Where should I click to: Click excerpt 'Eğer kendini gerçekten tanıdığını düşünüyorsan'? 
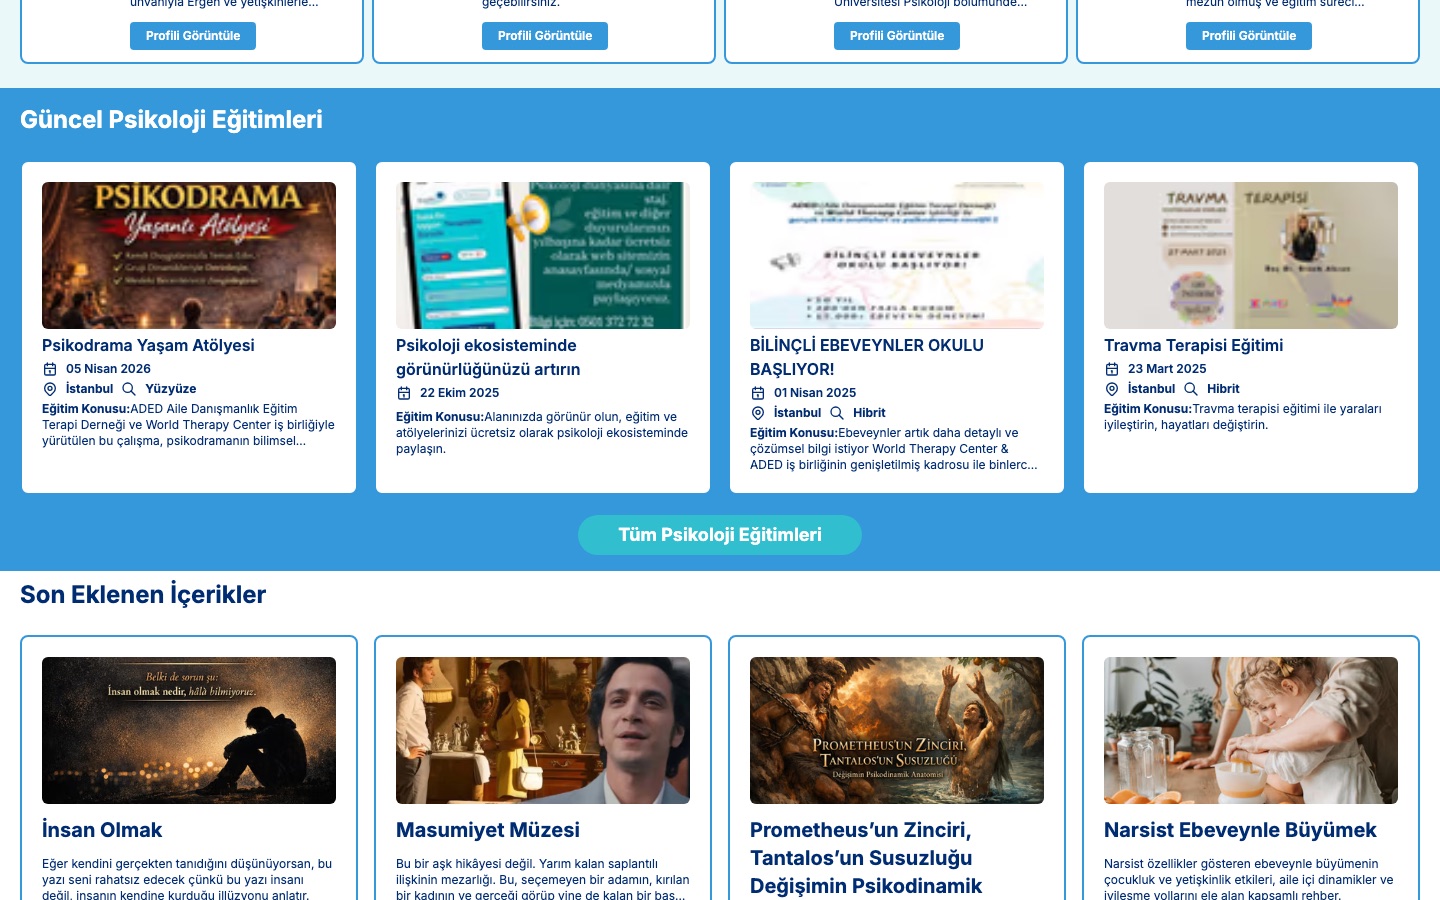[x=187, y=879]
